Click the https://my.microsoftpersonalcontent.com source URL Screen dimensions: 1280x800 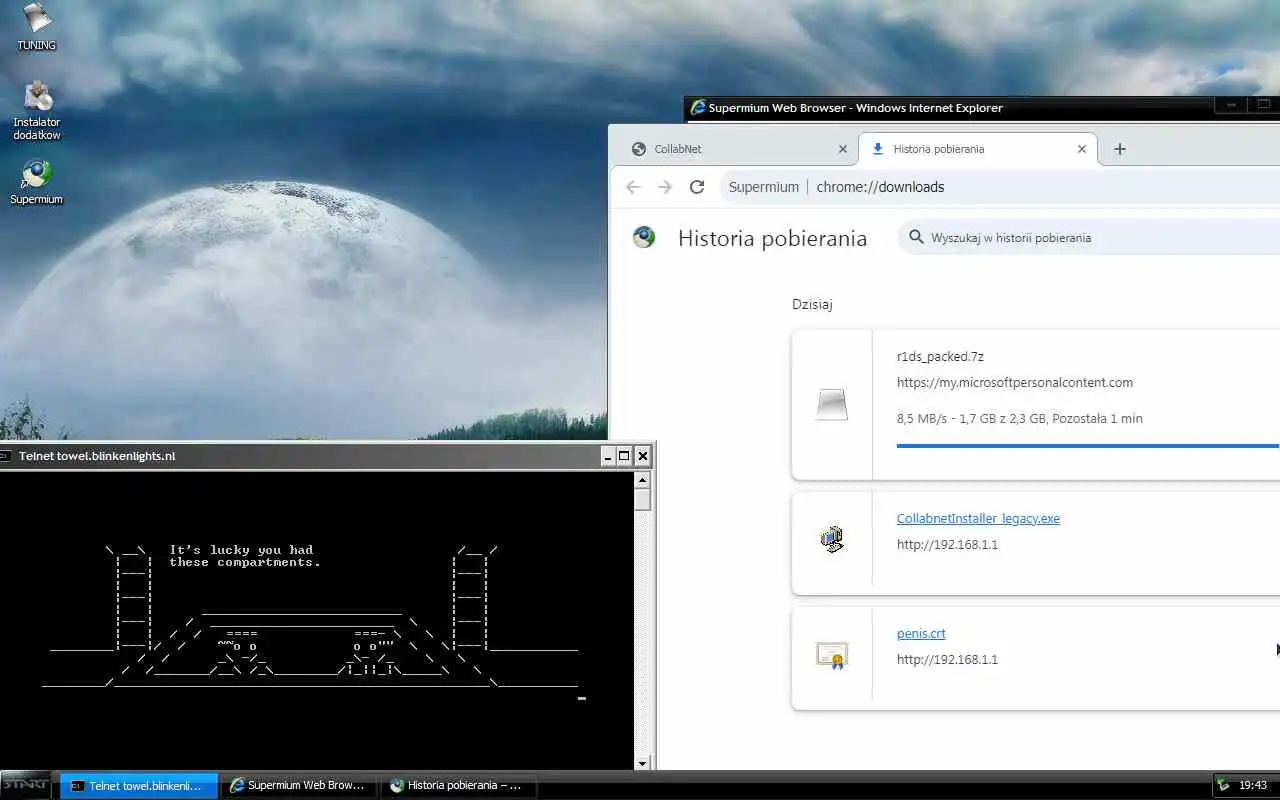click(x=1015, y=383)
